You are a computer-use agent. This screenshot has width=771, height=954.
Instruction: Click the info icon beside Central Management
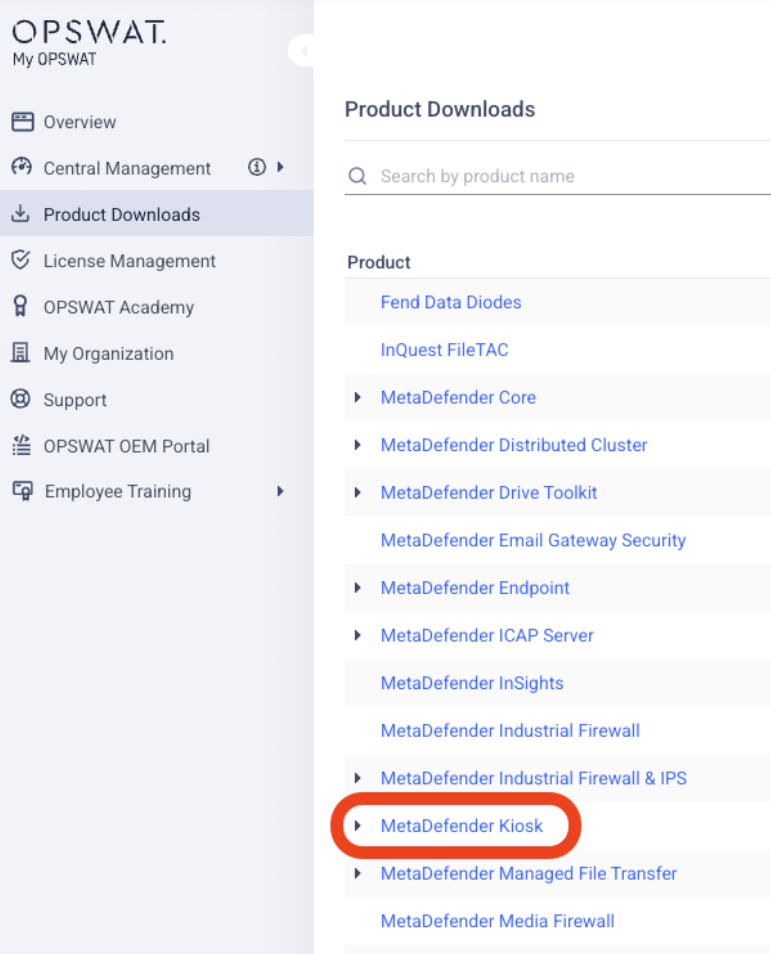[257, 168]
